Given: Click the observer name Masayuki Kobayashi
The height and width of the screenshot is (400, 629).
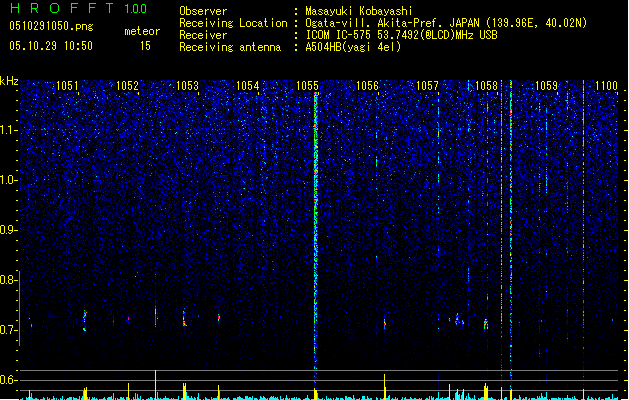Looking at the screenshot, I should [359, 11].
